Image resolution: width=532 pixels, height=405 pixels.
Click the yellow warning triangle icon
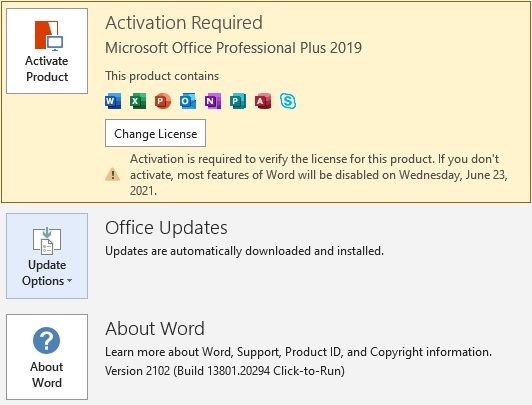[x=112, y=175]
